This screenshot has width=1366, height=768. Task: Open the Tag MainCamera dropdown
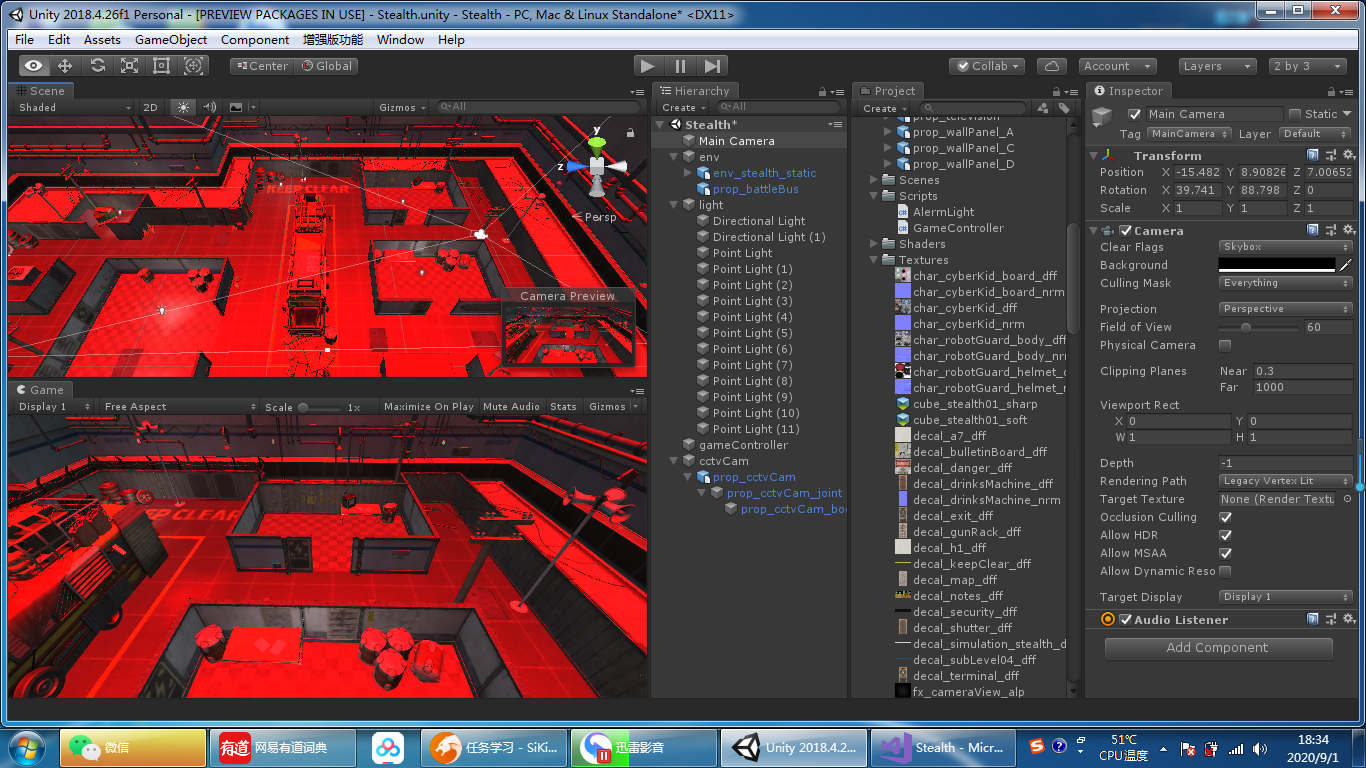1188,134
